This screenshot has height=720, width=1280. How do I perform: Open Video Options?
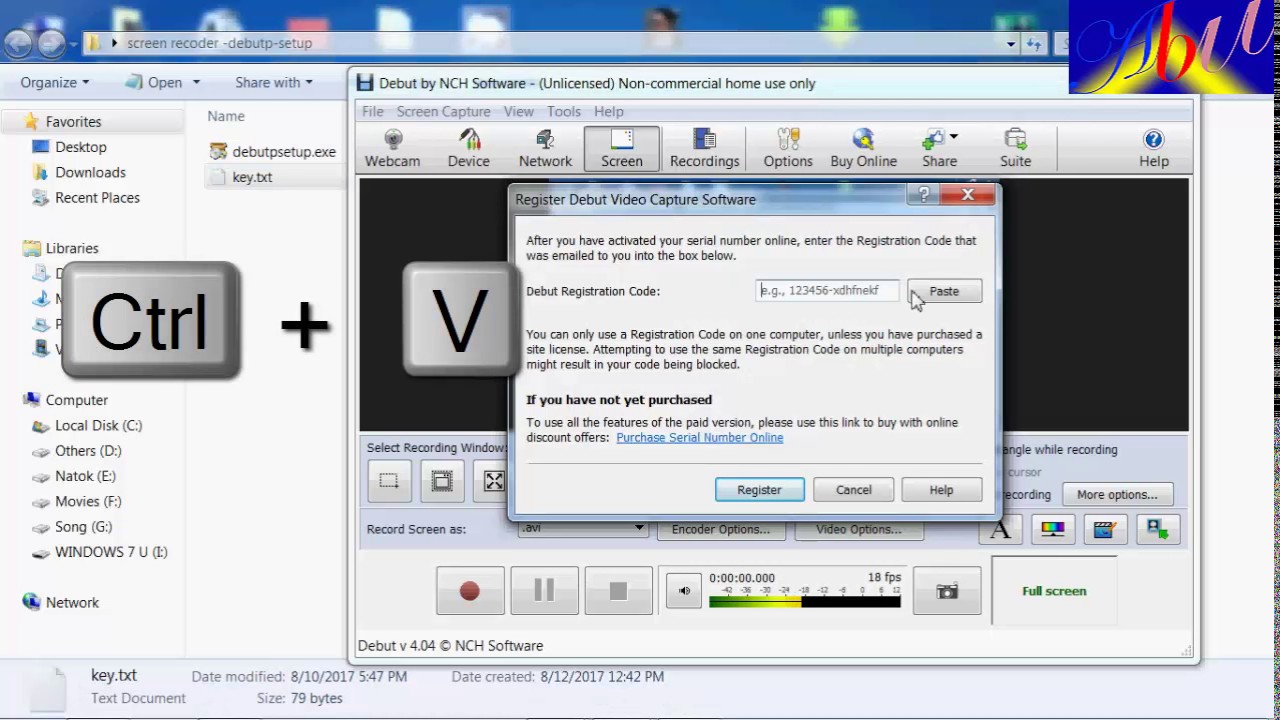(858, 529)
